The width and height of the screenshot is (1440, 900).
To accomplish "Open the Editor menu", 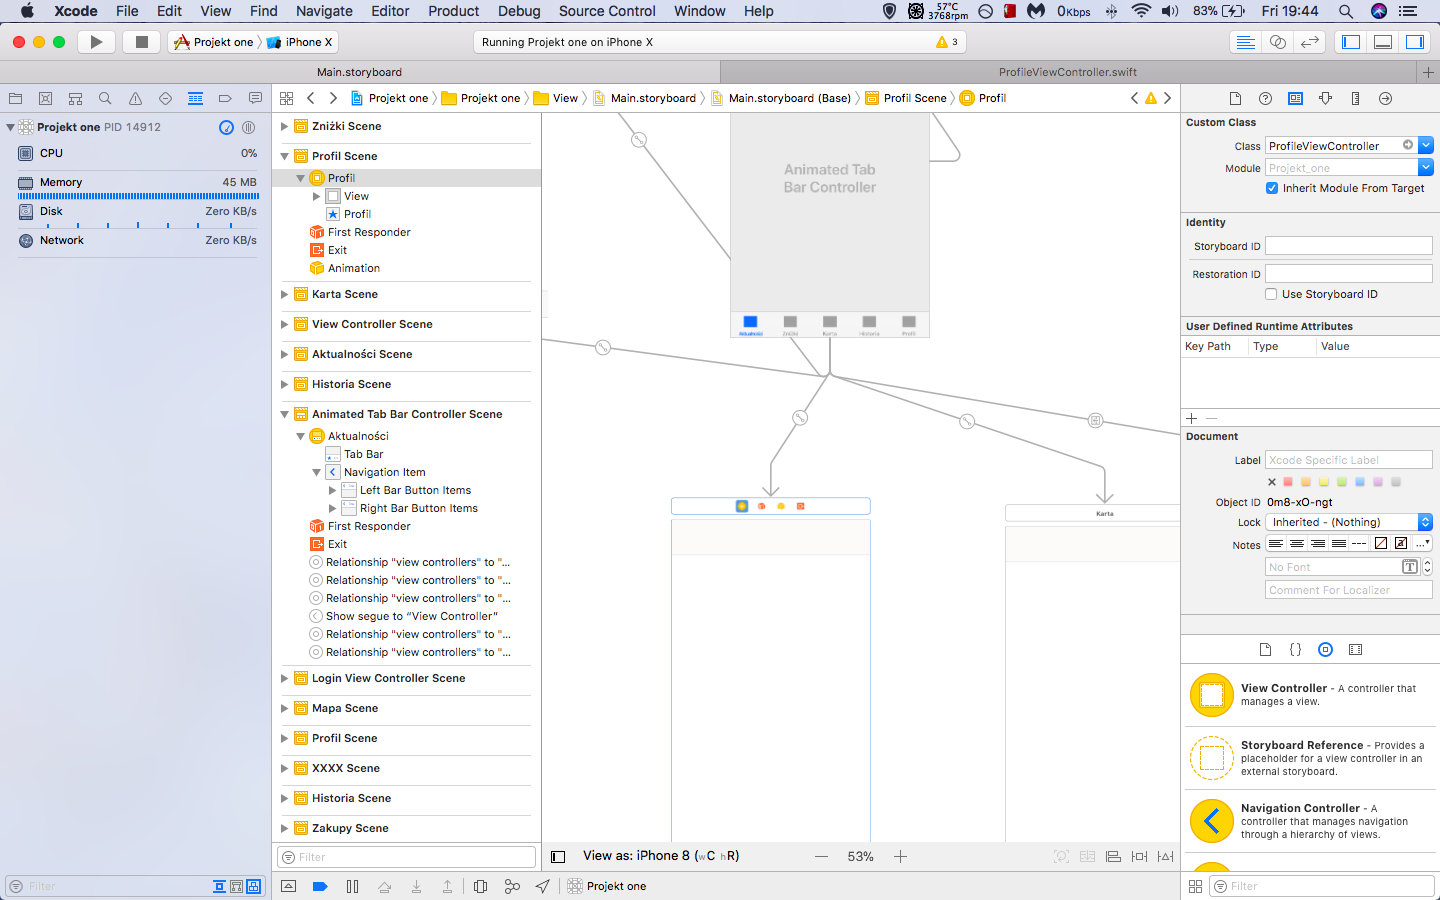I will point(390,11).
